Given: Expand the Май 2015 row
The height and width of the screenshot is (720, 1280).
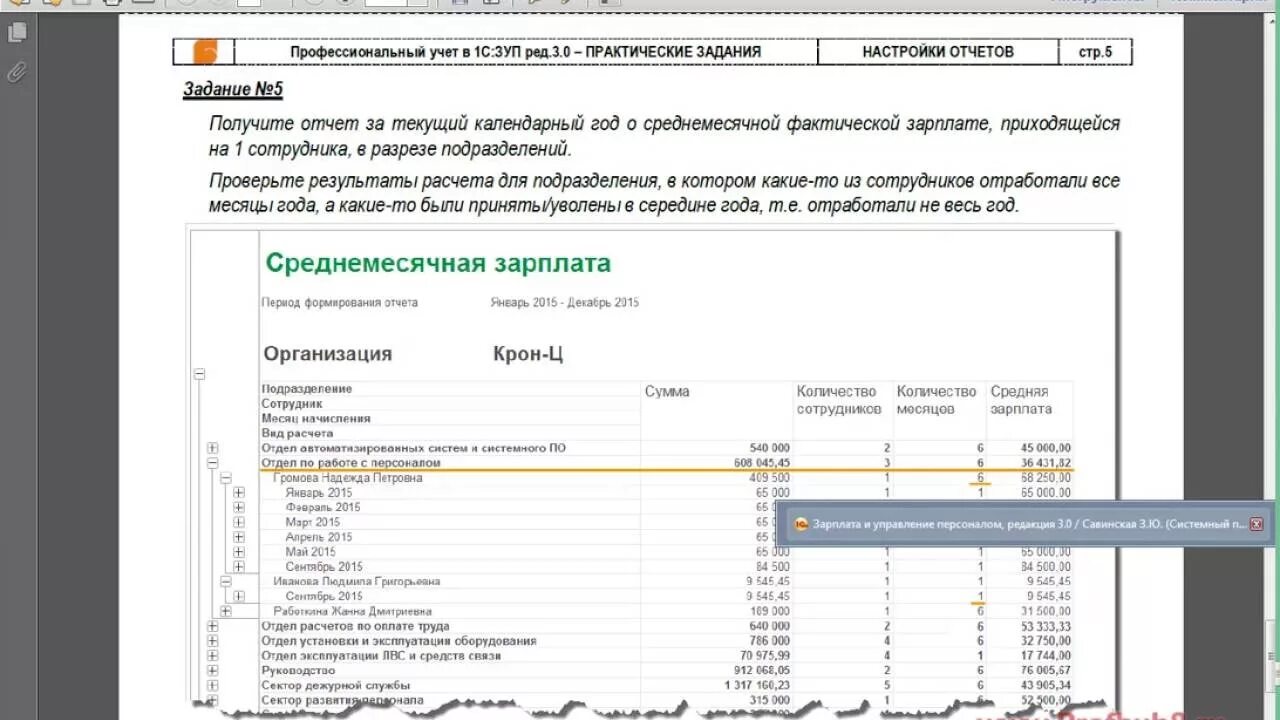Looking at the screenshot, I should click(x=238, y=552).
